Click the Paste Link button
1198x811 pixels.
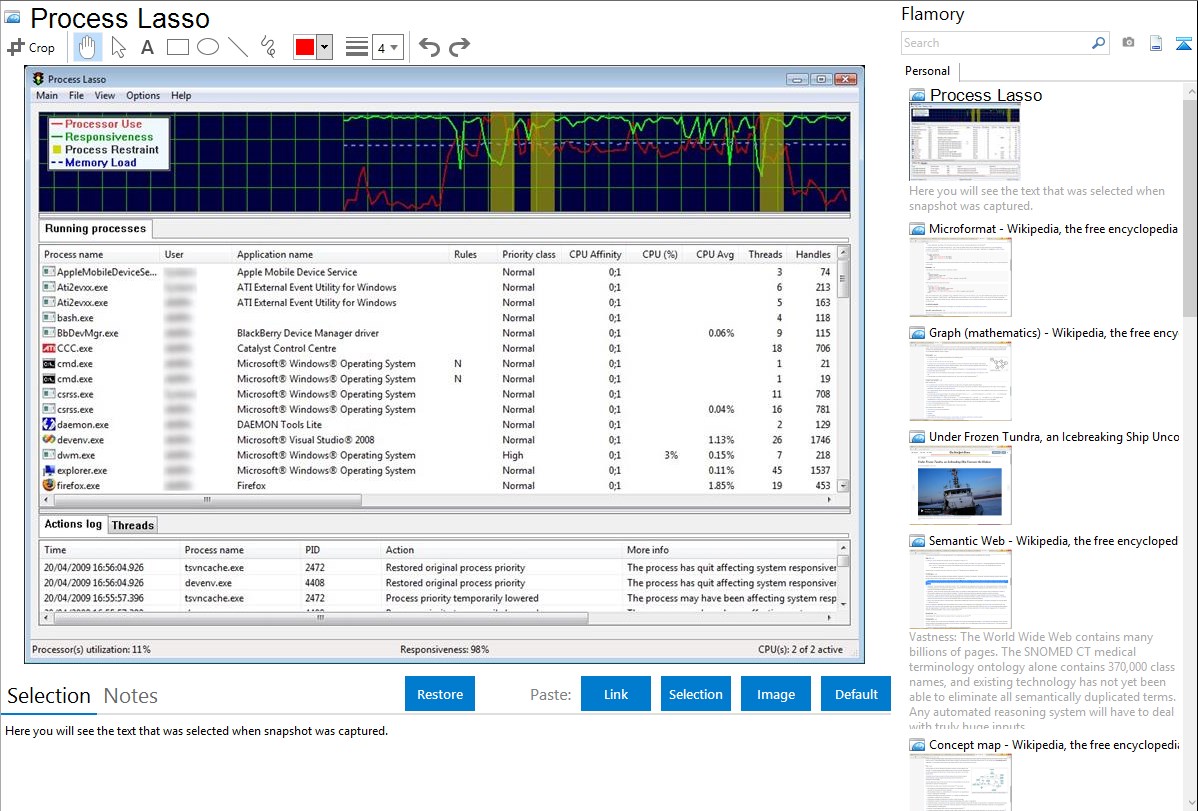click(x=616, y=694)
